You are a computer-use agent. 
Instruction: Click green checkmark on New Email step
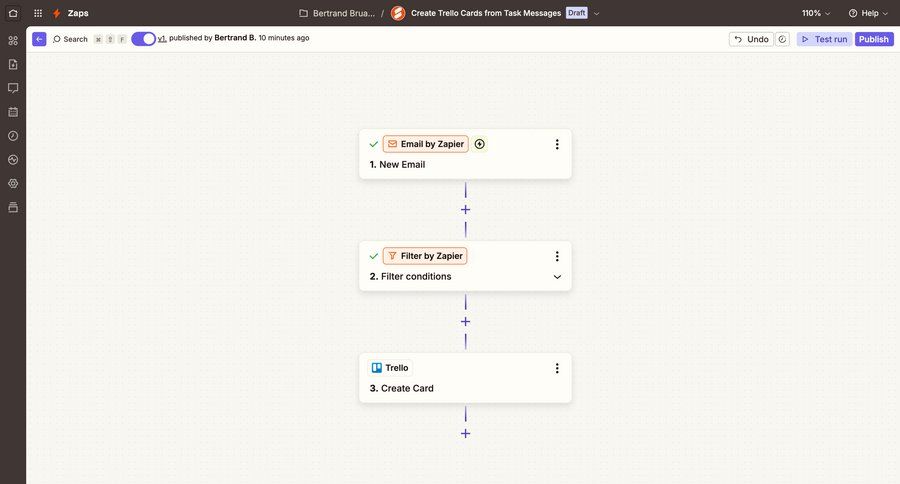[x=374, y=144]
